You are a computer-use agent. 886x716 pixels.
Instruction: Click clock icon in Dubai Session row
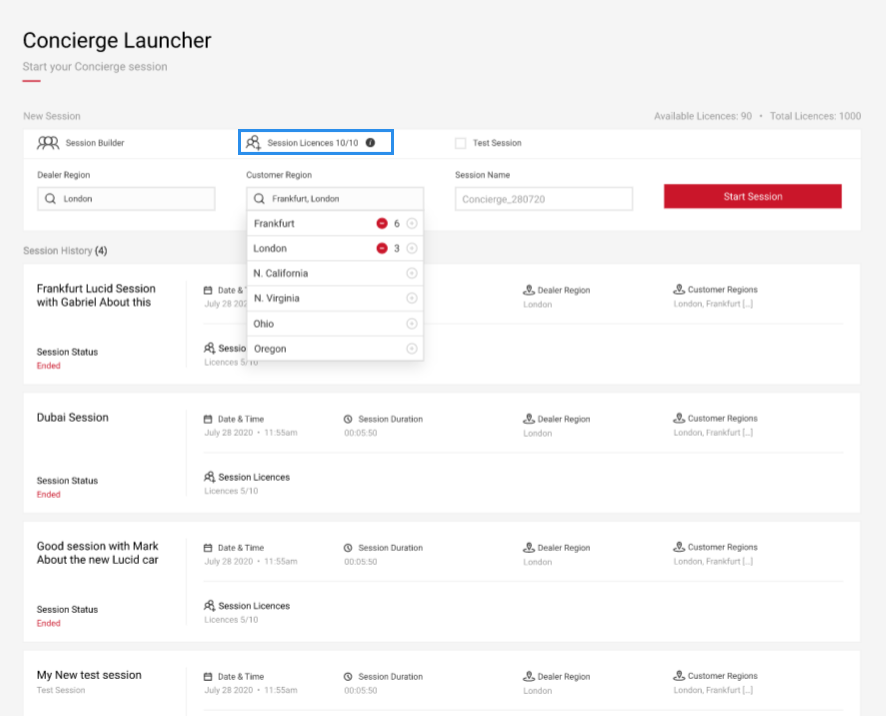348,419
